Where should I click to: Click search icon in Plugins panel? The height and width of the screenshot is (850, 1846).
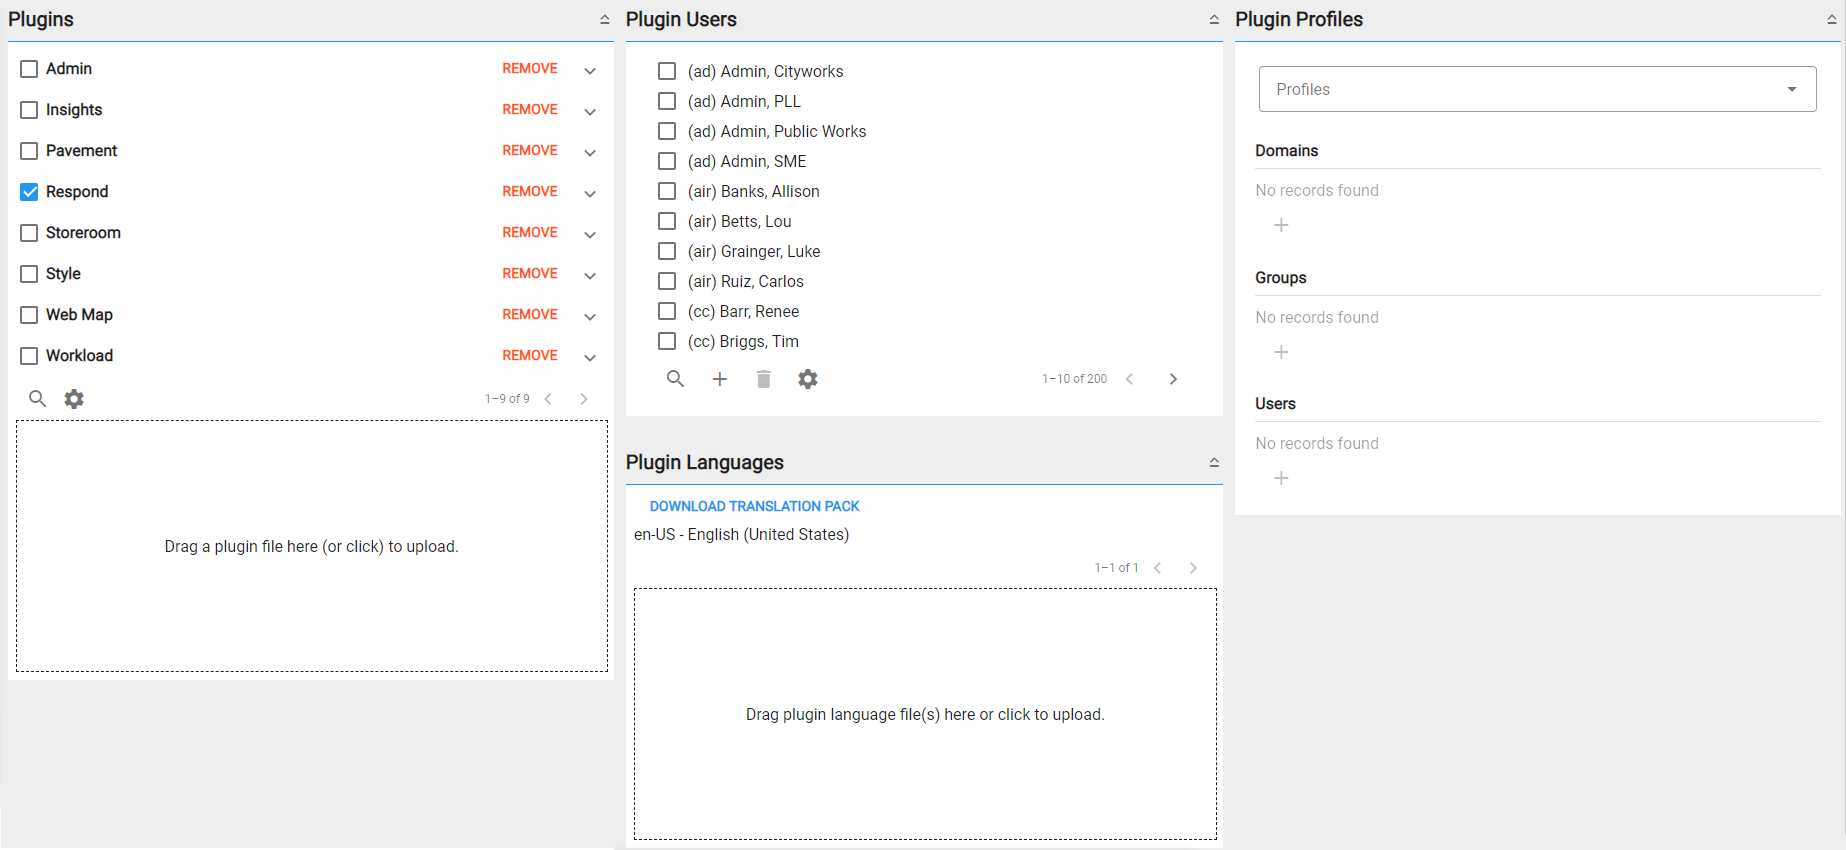[x=37, y=399]
